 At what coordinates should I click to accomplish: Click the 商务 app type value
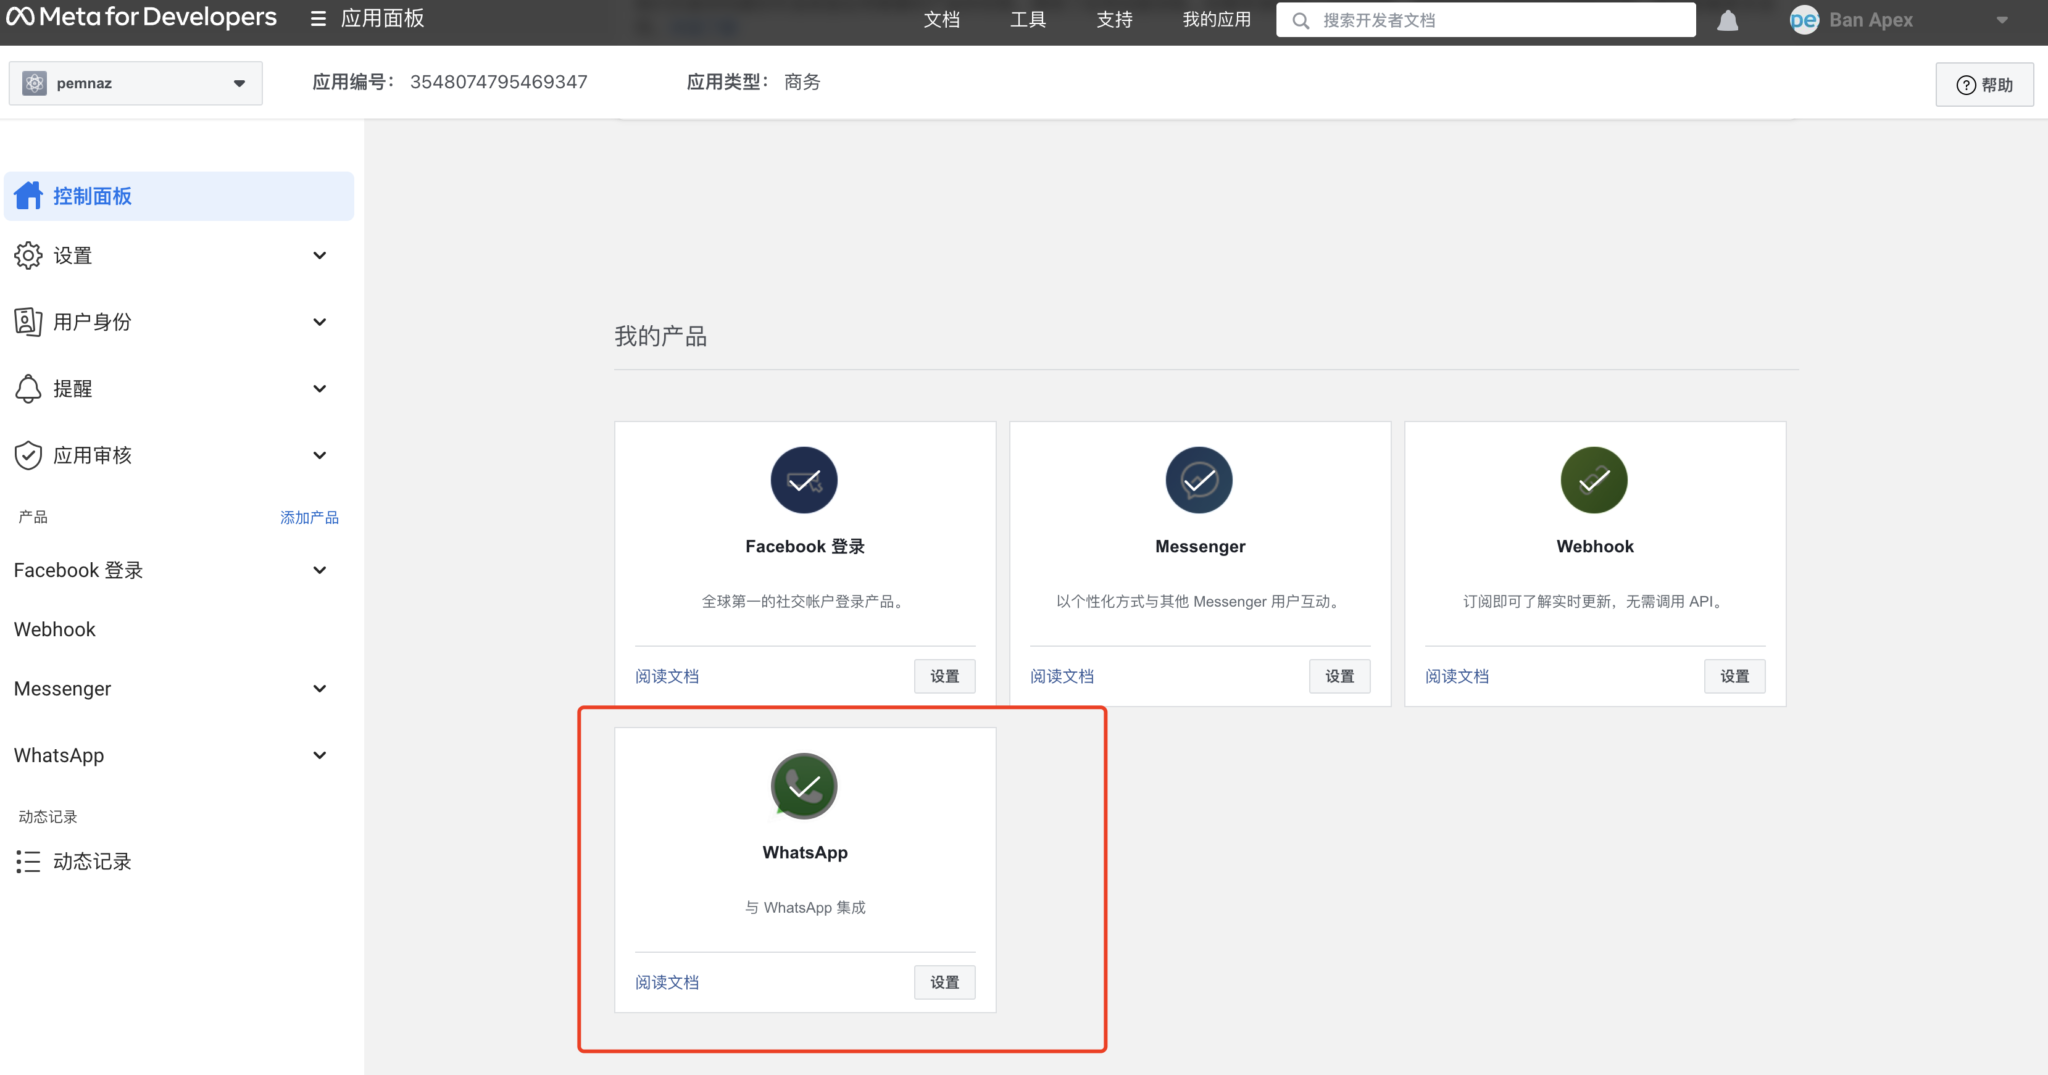coord(802,82)
